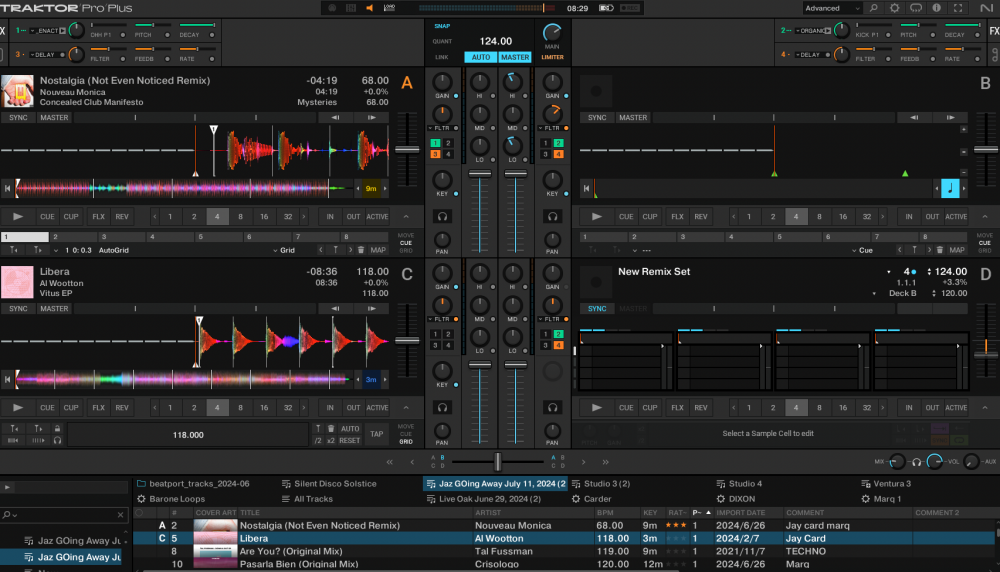Screen dimensions: 1000x572
Task: Open the Advanced layout dropdown
Action: click(x=832, y=8)
